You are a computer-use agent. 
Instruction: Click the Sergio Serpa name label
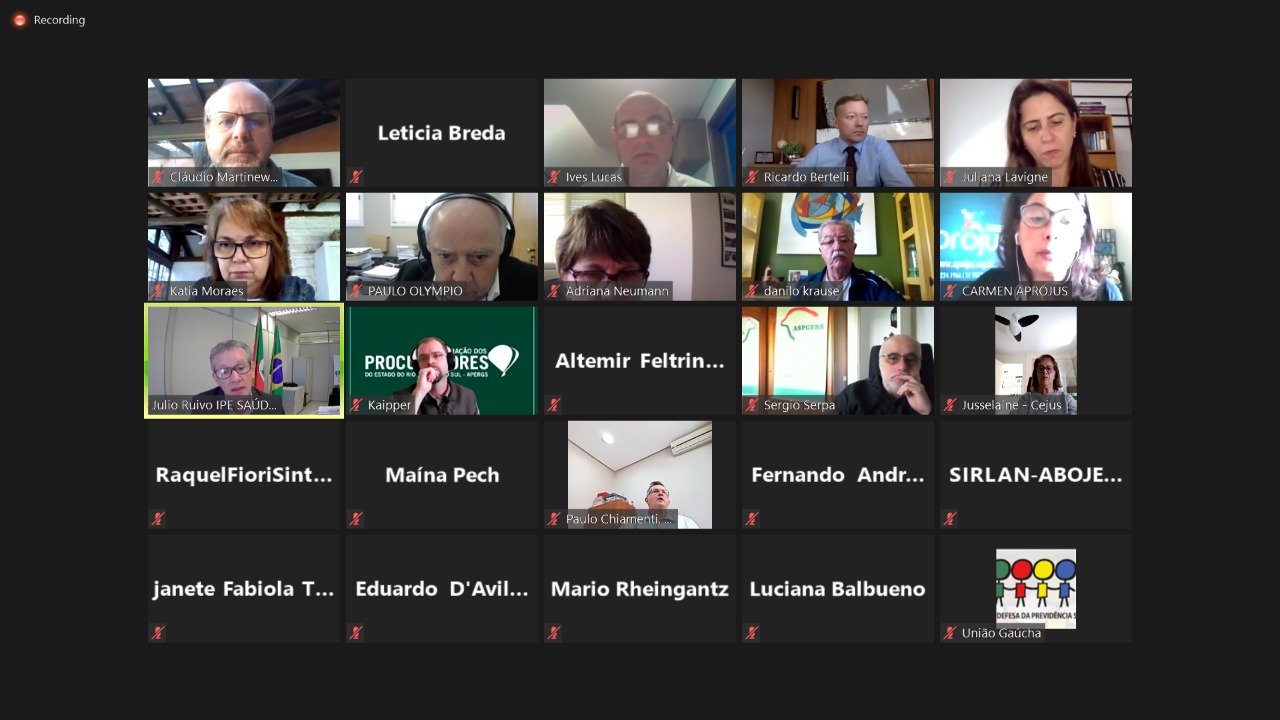(x=799, y=405)
